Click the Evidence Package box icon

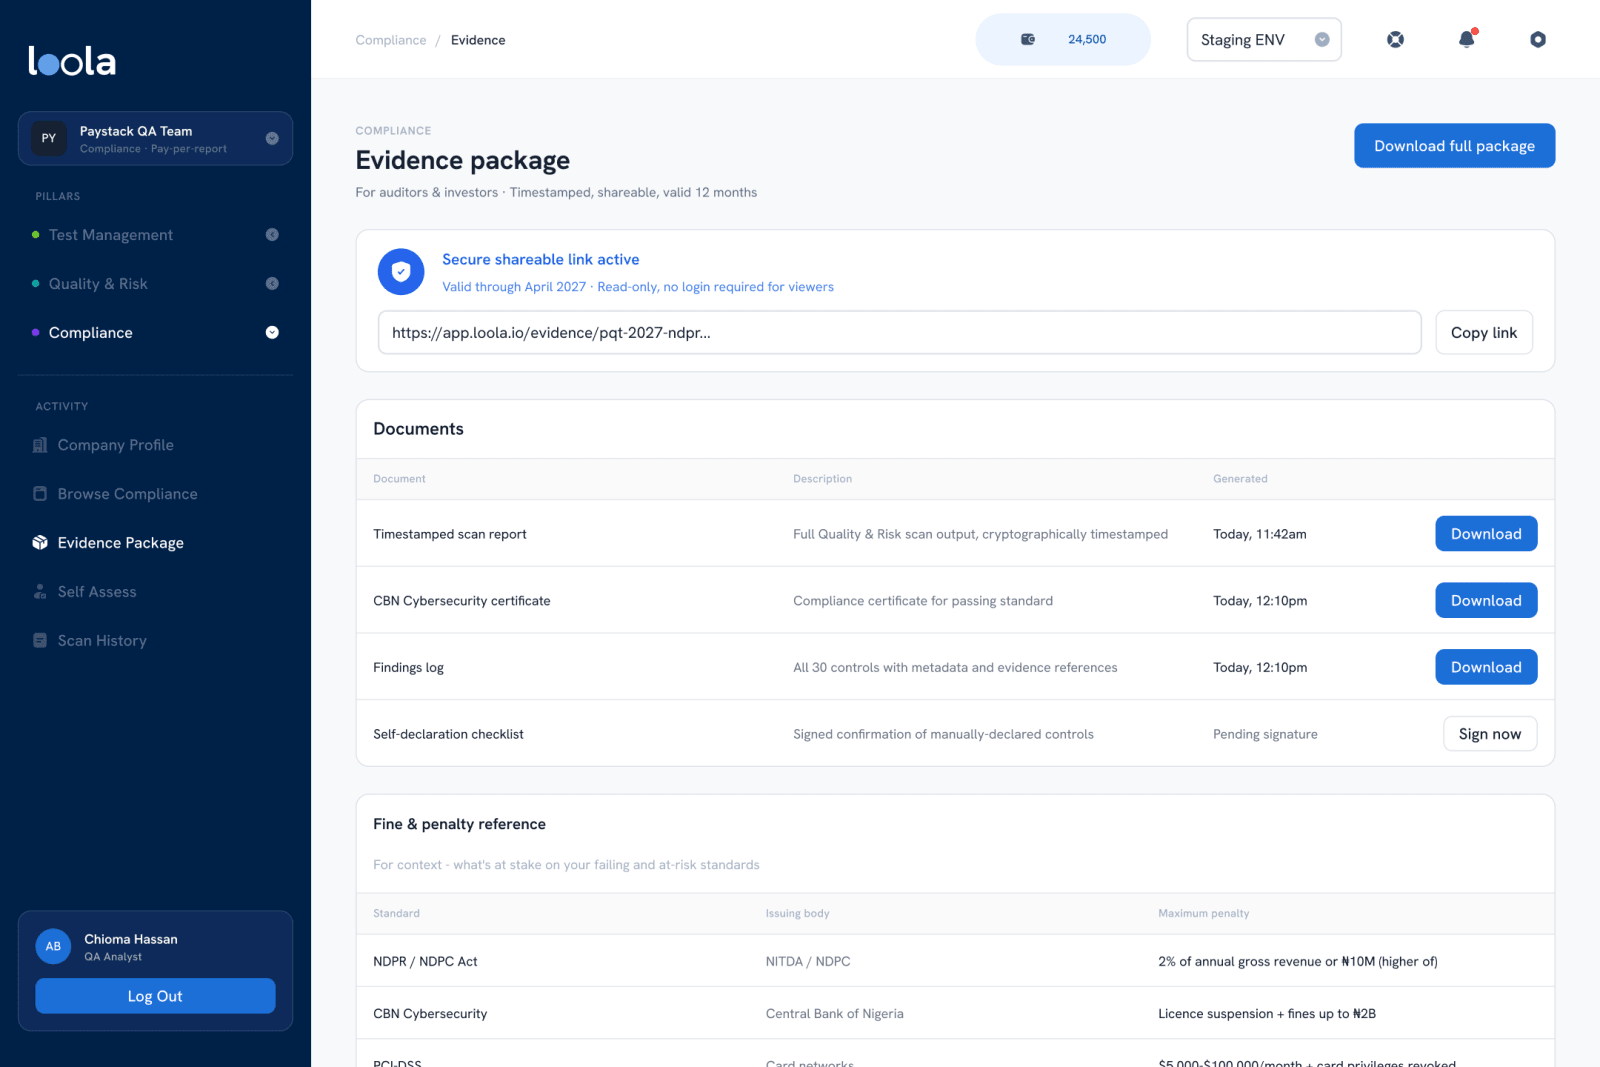pyautogui.click(x=40, y=543)
